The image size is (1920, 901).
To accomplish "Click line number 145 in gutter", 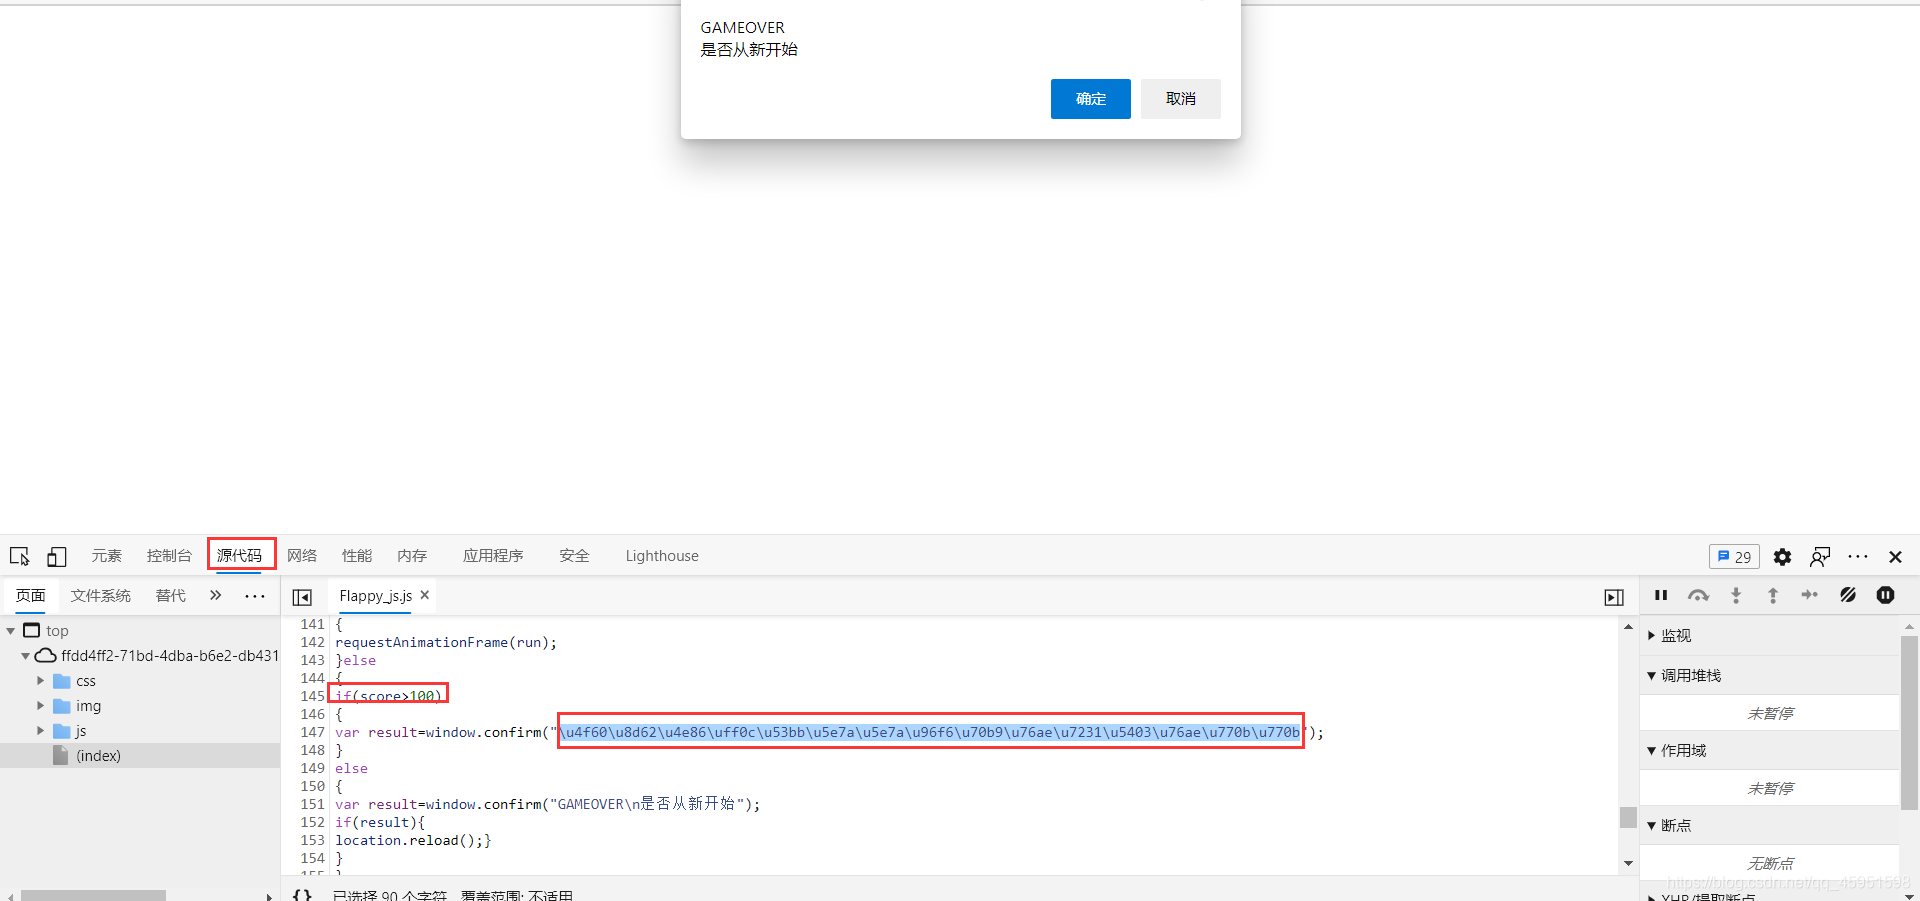I will (x=312, y=696).
